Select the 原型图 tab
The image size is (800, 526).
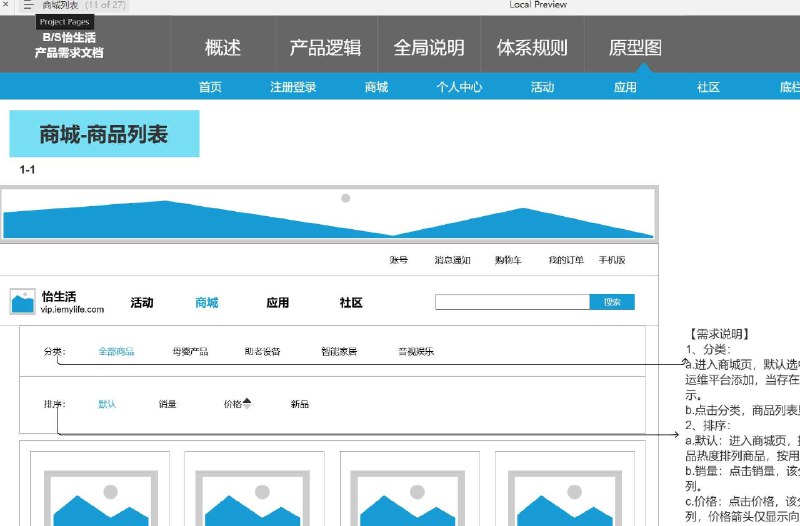pyautogui.click(x=635, y=47)
